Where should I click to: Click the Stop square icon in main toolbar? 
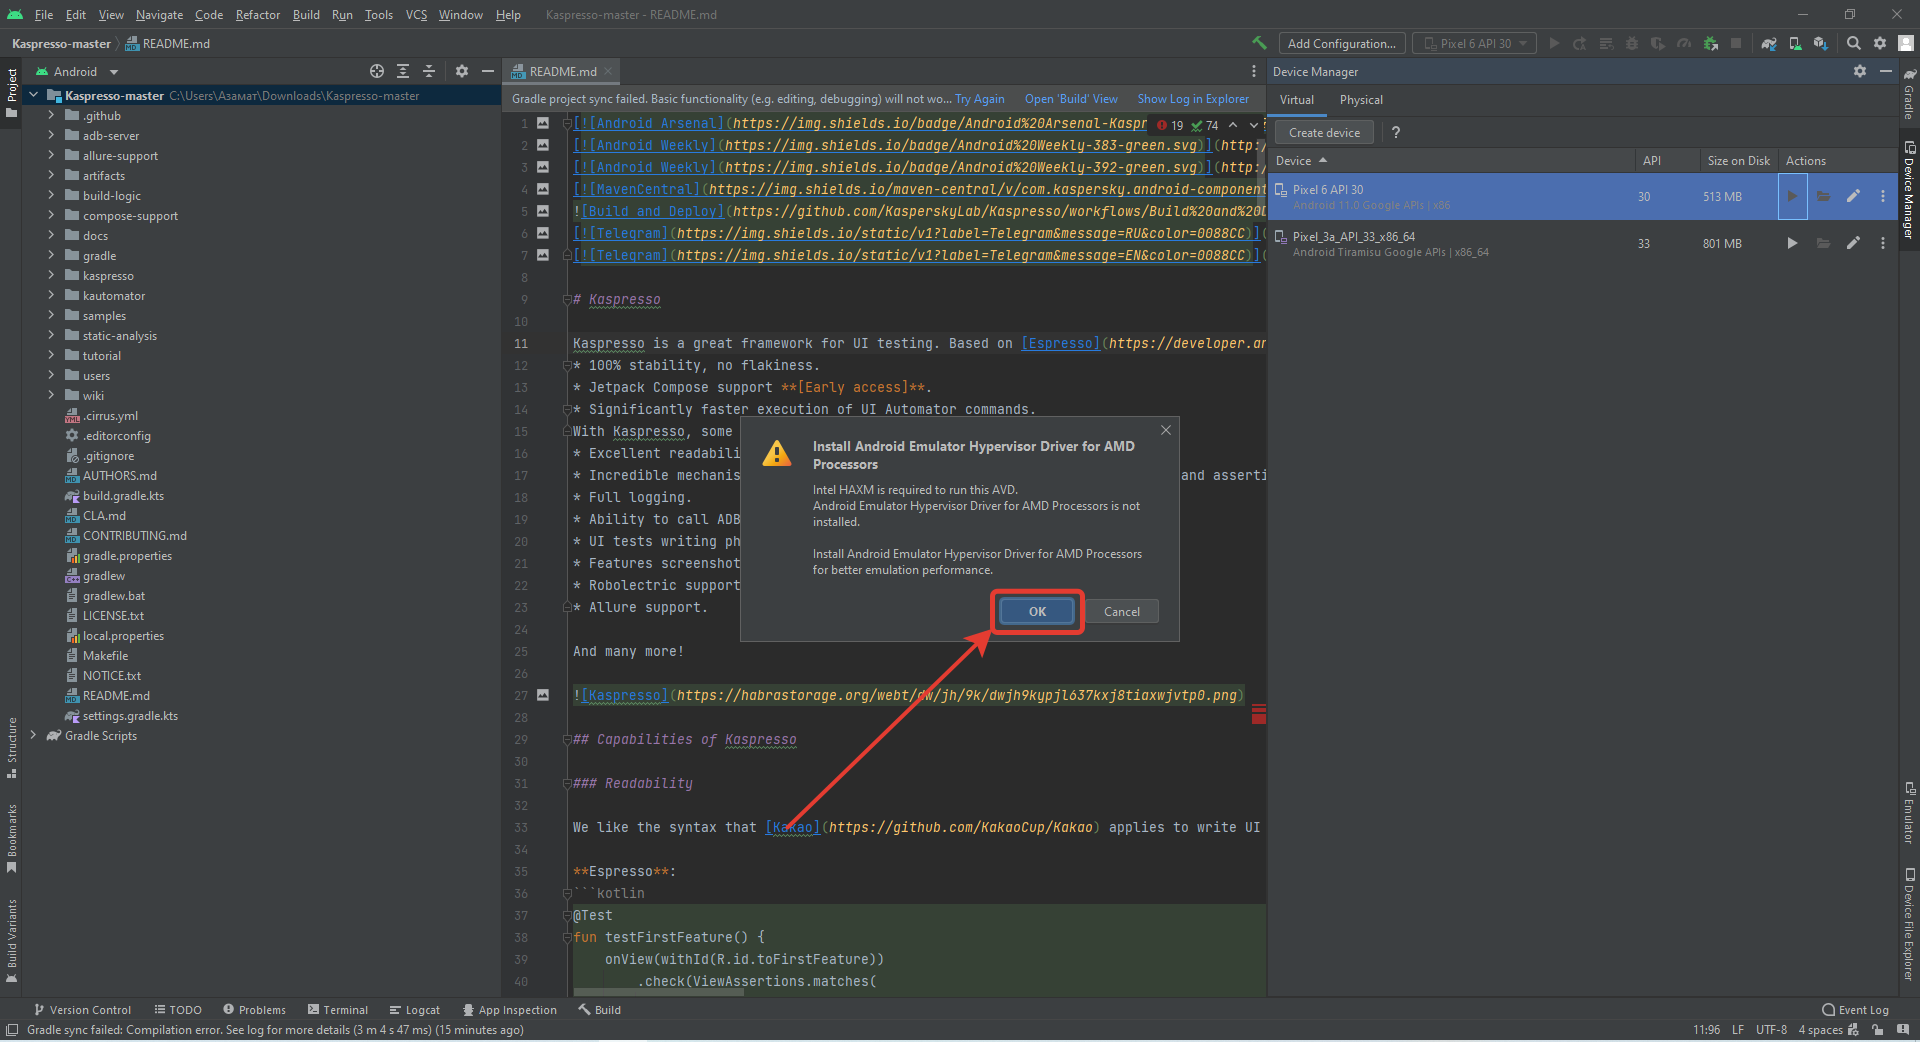[1736, 43]
